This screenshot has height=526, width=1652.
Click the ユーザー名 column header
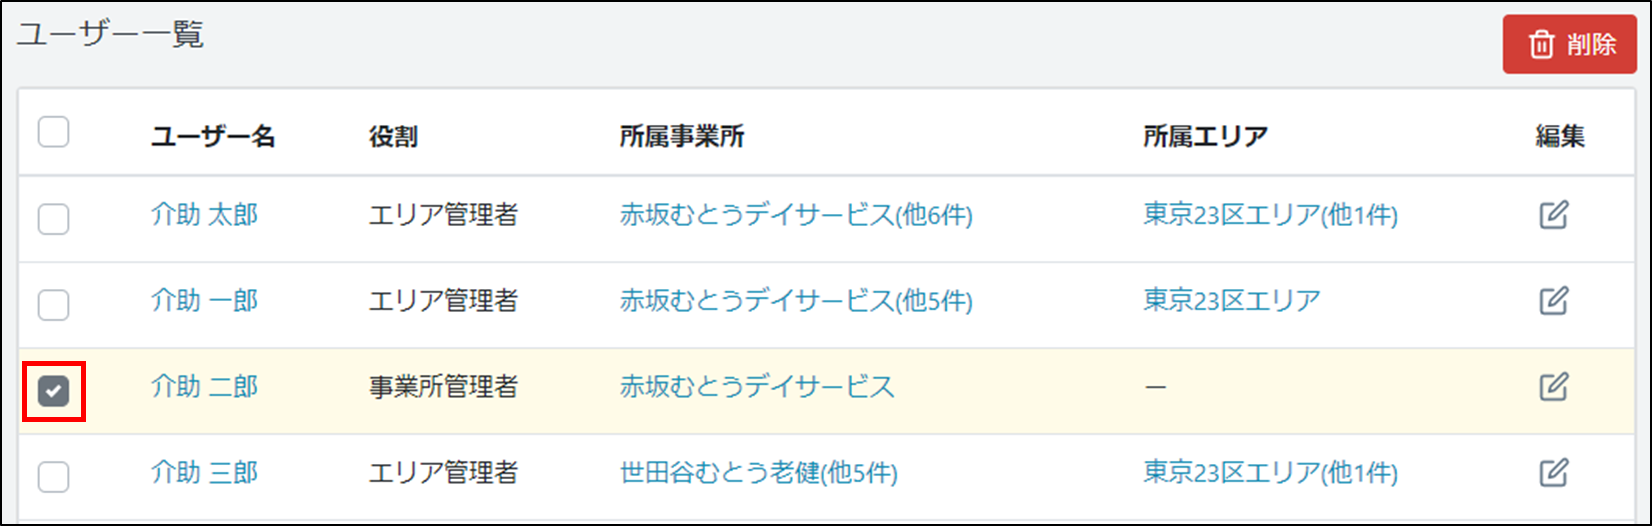coord(213,137)
